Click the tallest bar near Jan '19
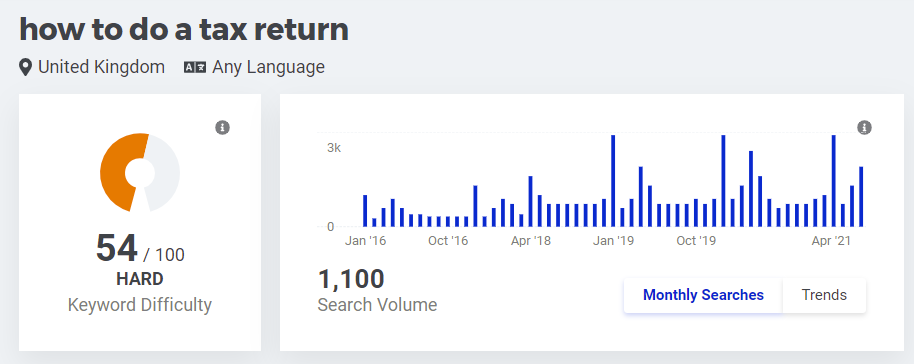Image resolution: width=914 pixels, height=364 pixels. point(613,181)
